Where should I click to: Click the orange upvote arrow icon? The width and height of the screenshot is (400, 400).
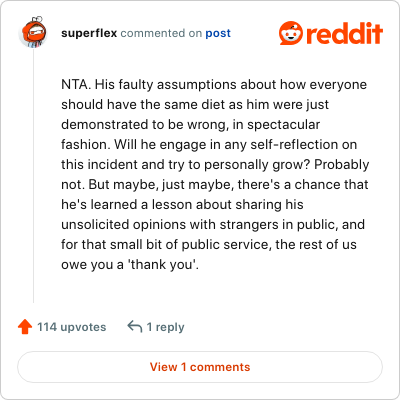(25, 327)
